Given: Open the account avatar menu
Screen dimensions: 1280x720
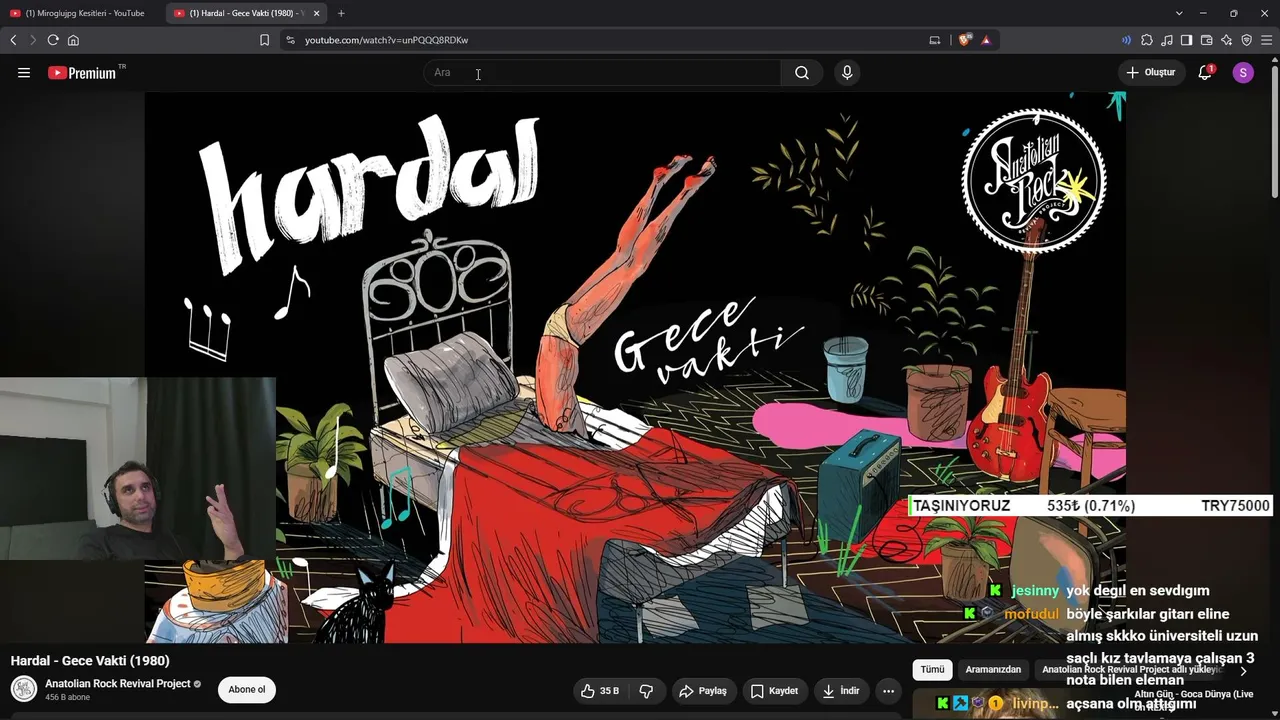Looking at the screenshot, I should 1243,72.
